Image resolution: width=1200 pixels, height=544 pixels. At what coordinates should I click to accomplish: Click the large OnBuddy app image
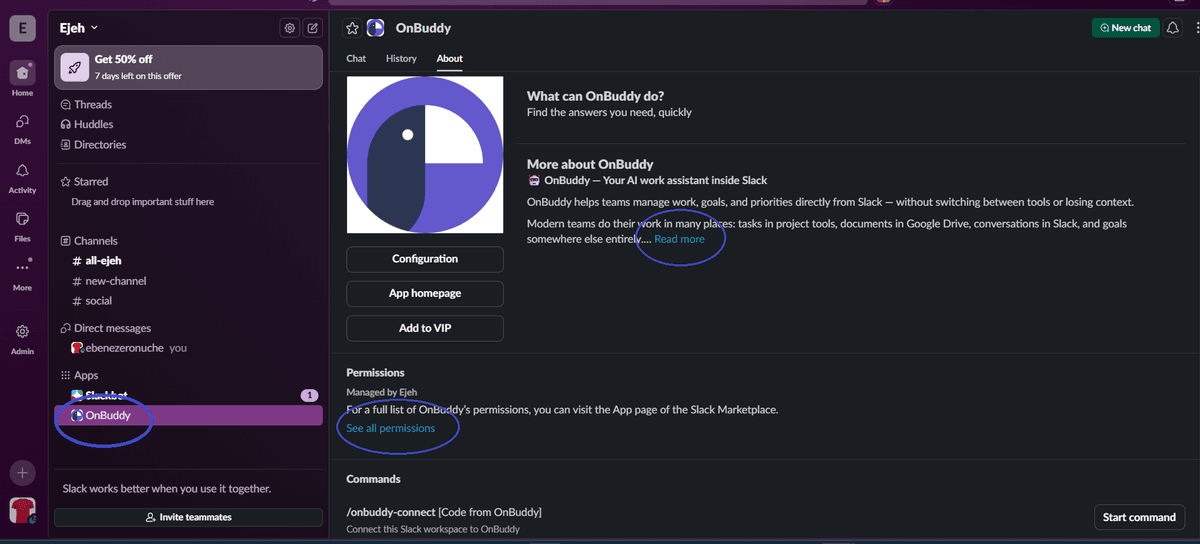[425, 154]
